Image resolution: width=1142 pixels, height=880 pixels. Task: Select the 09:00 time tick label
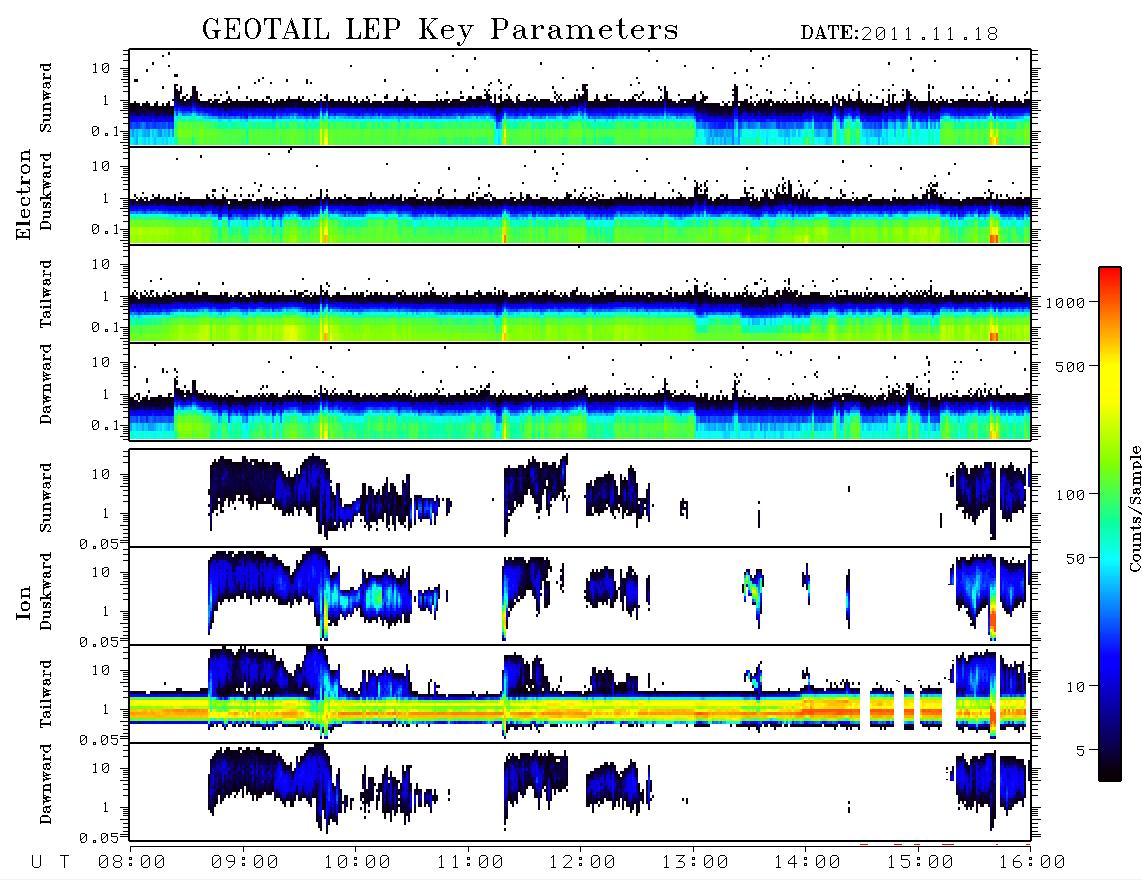pos(244,863)
